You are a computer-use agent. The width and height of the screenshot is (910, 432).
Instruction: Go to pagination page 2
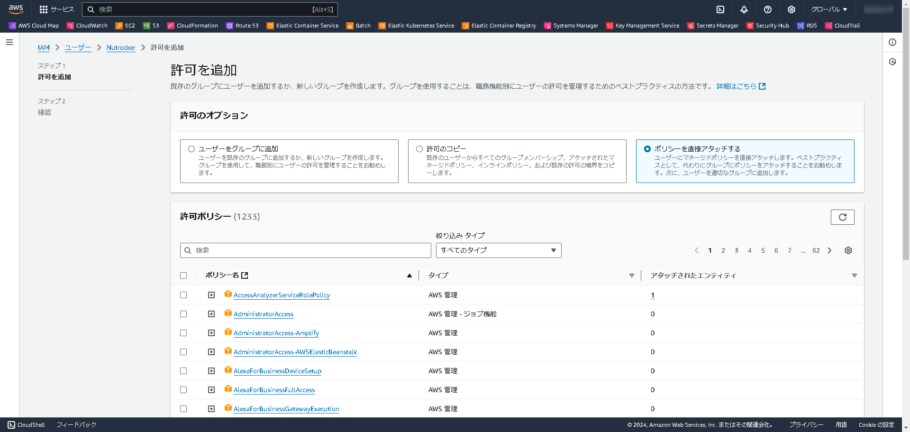click(x=723, y=250)
